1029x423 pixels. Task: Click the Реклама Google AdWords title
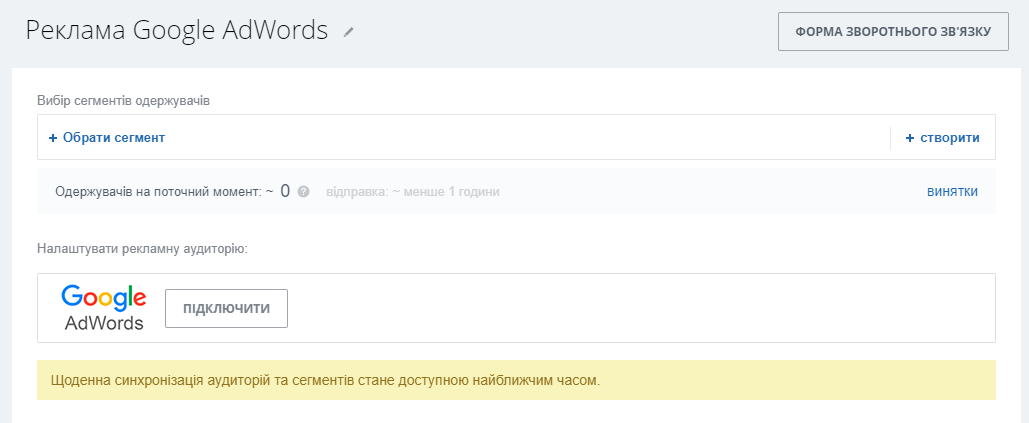point(177,30)
